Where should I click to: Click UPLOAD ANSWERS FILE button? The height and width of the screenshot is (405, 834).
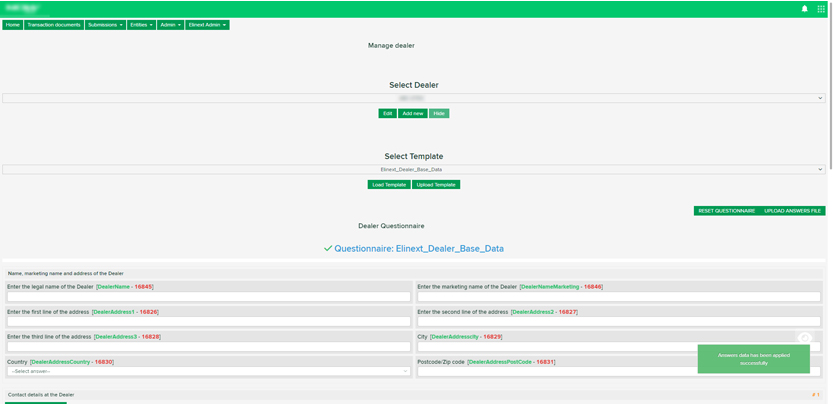792,211
